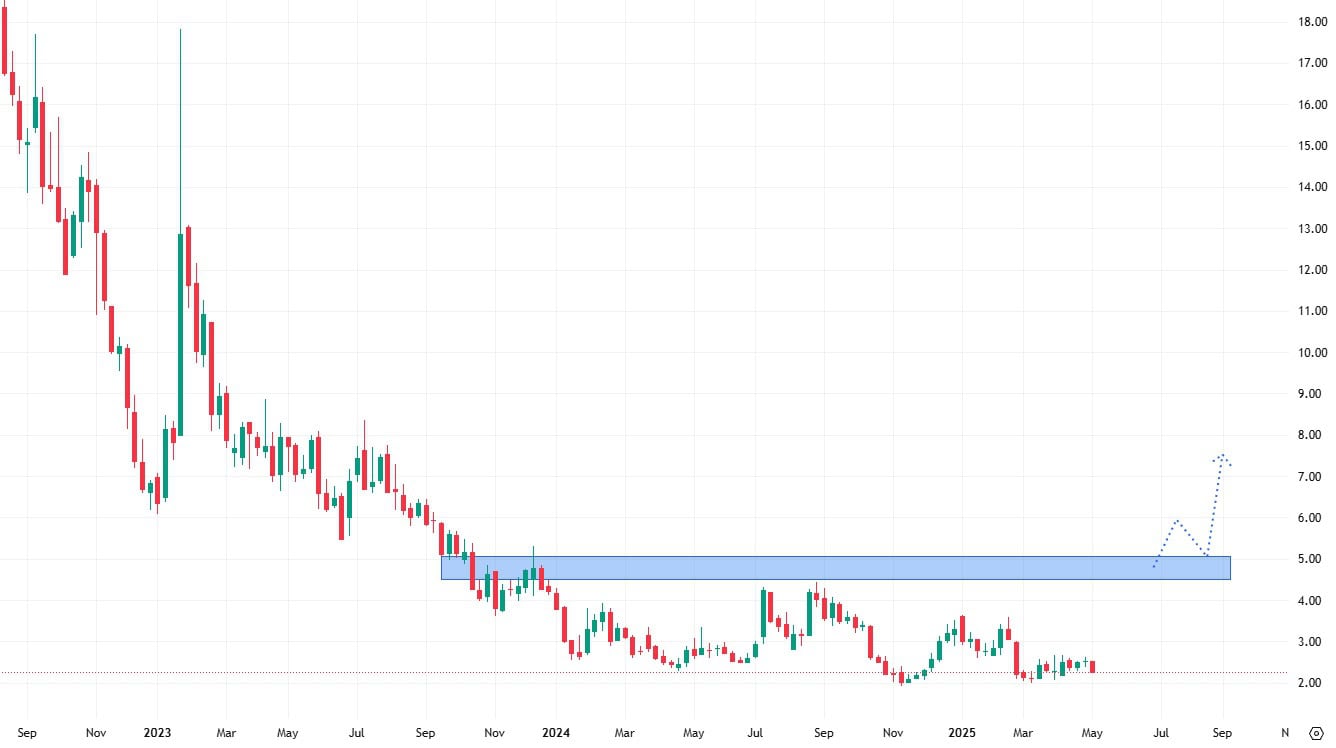Click the rightmost Jul time axis label
The height and width of the screenshot is (748, 1336).
pyautogui.click(x=1162, y=732)
